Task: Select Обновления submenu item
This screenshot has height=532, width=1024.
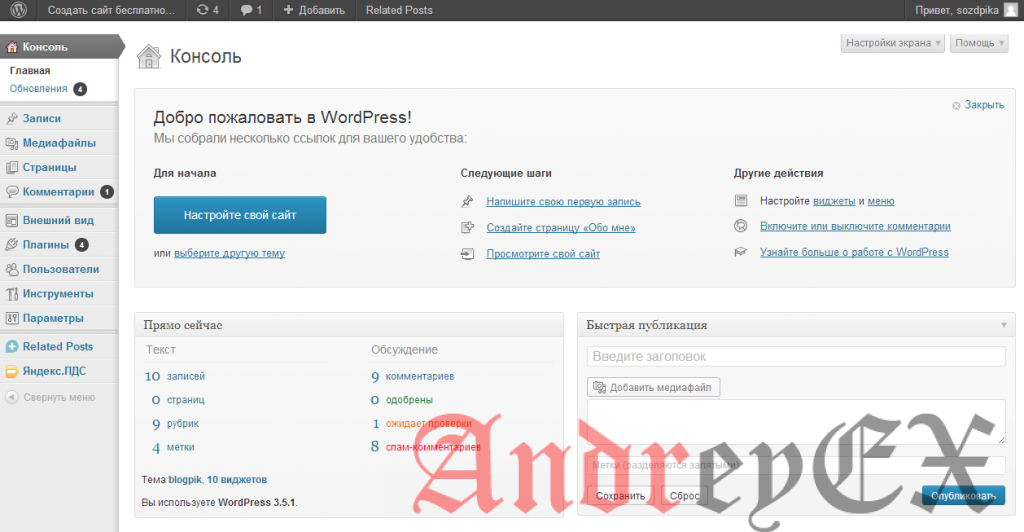Action: (39, 89)
